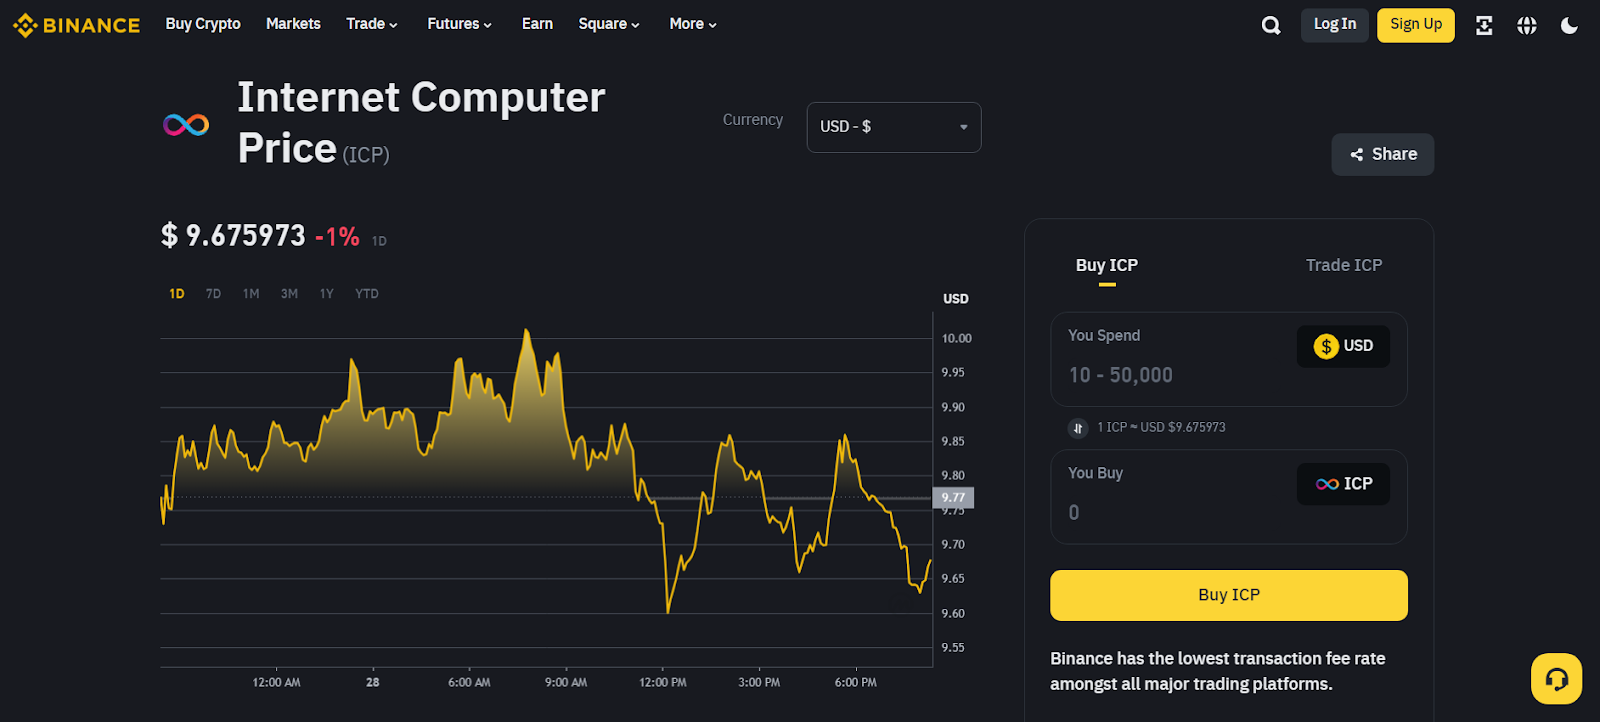Image resolution: width=1600 pixels, height=722 pixels.
Task: Open the Earn page
Action: point(537,24)
